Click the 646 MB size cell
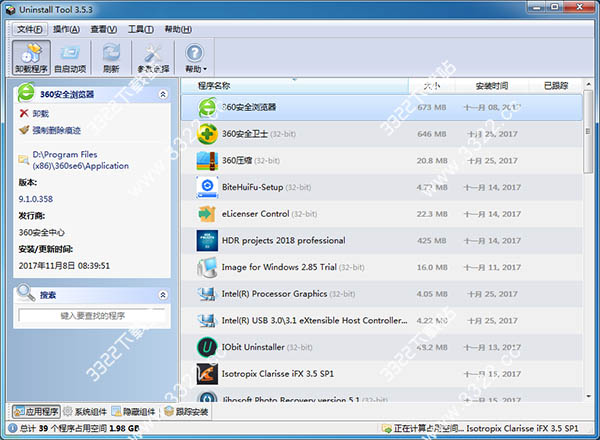 [432, 134]
